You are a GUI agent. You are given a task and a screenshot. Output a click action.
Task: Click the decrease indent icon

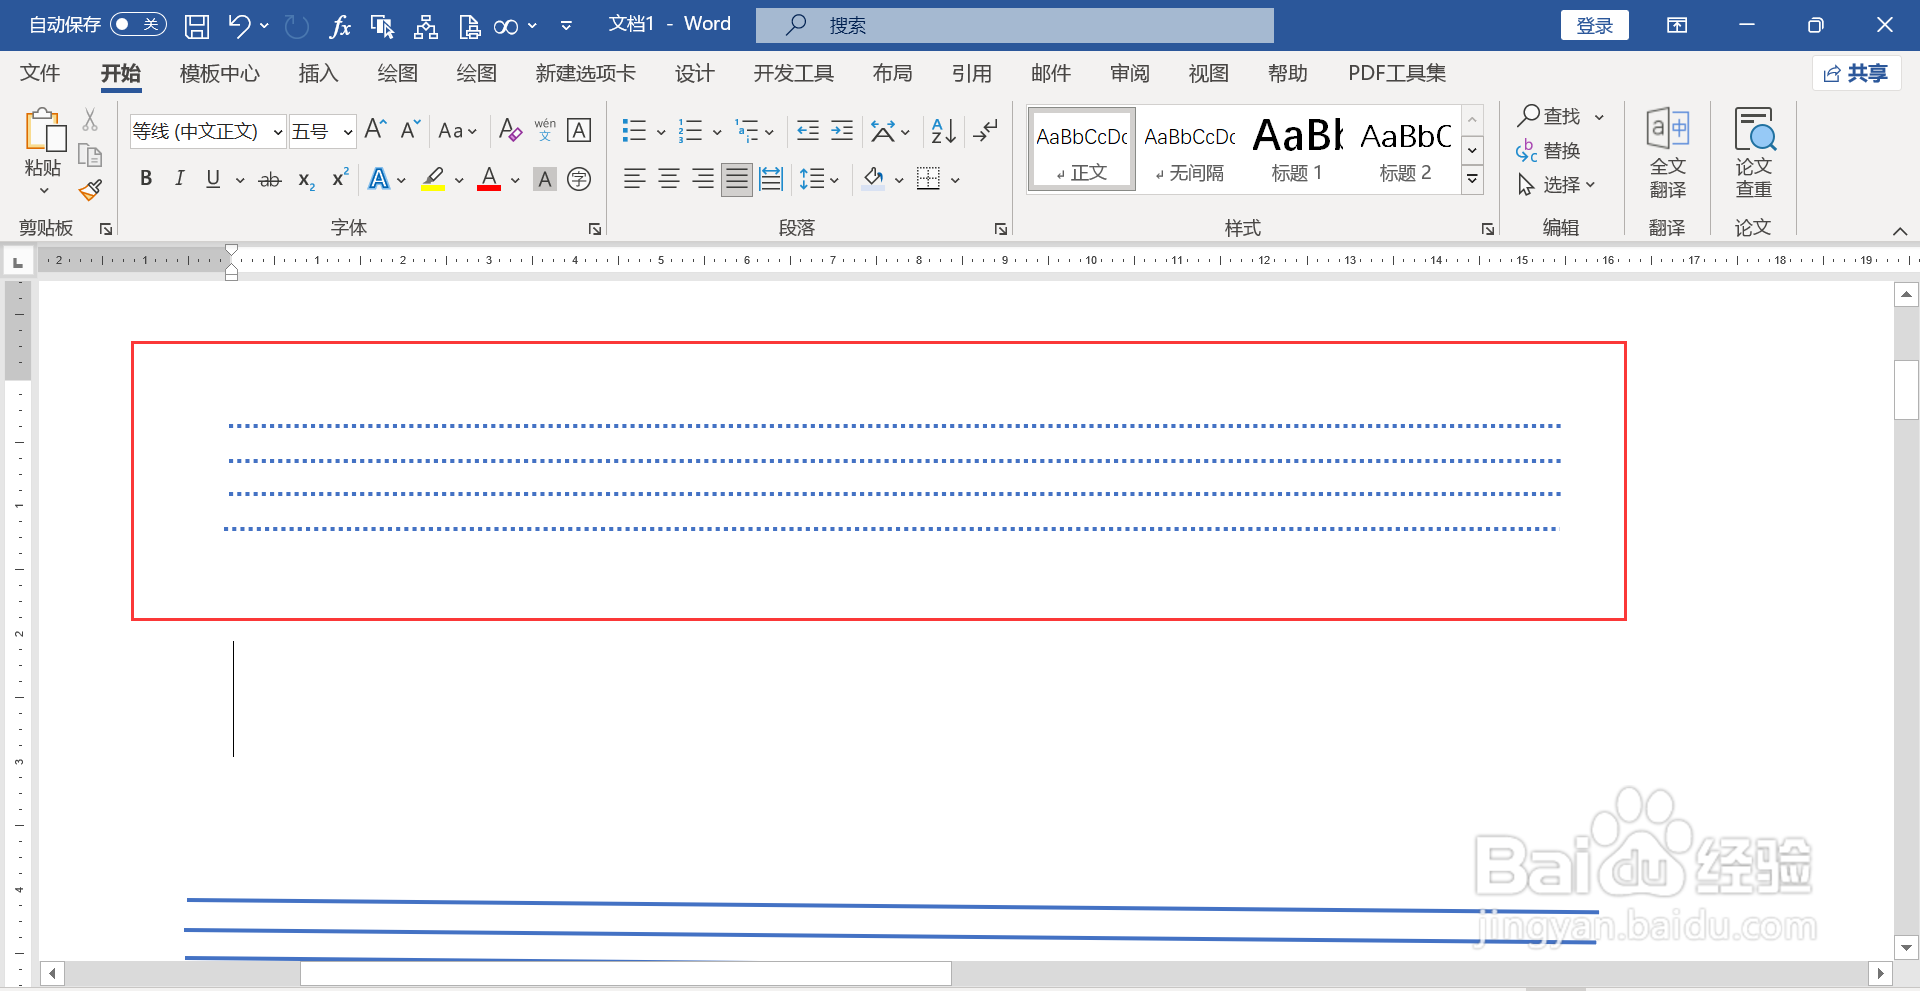point(808,130)
